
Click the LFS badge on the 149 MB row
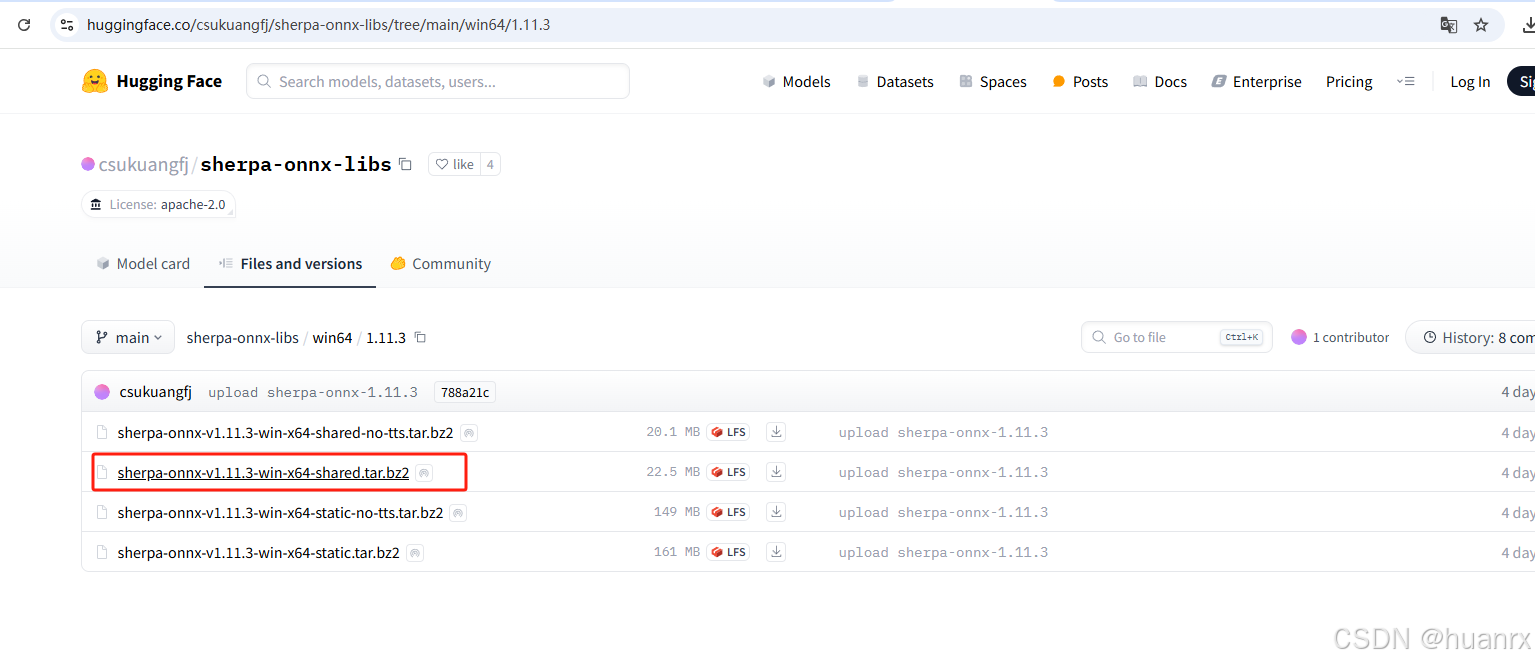tap(728, 512)
